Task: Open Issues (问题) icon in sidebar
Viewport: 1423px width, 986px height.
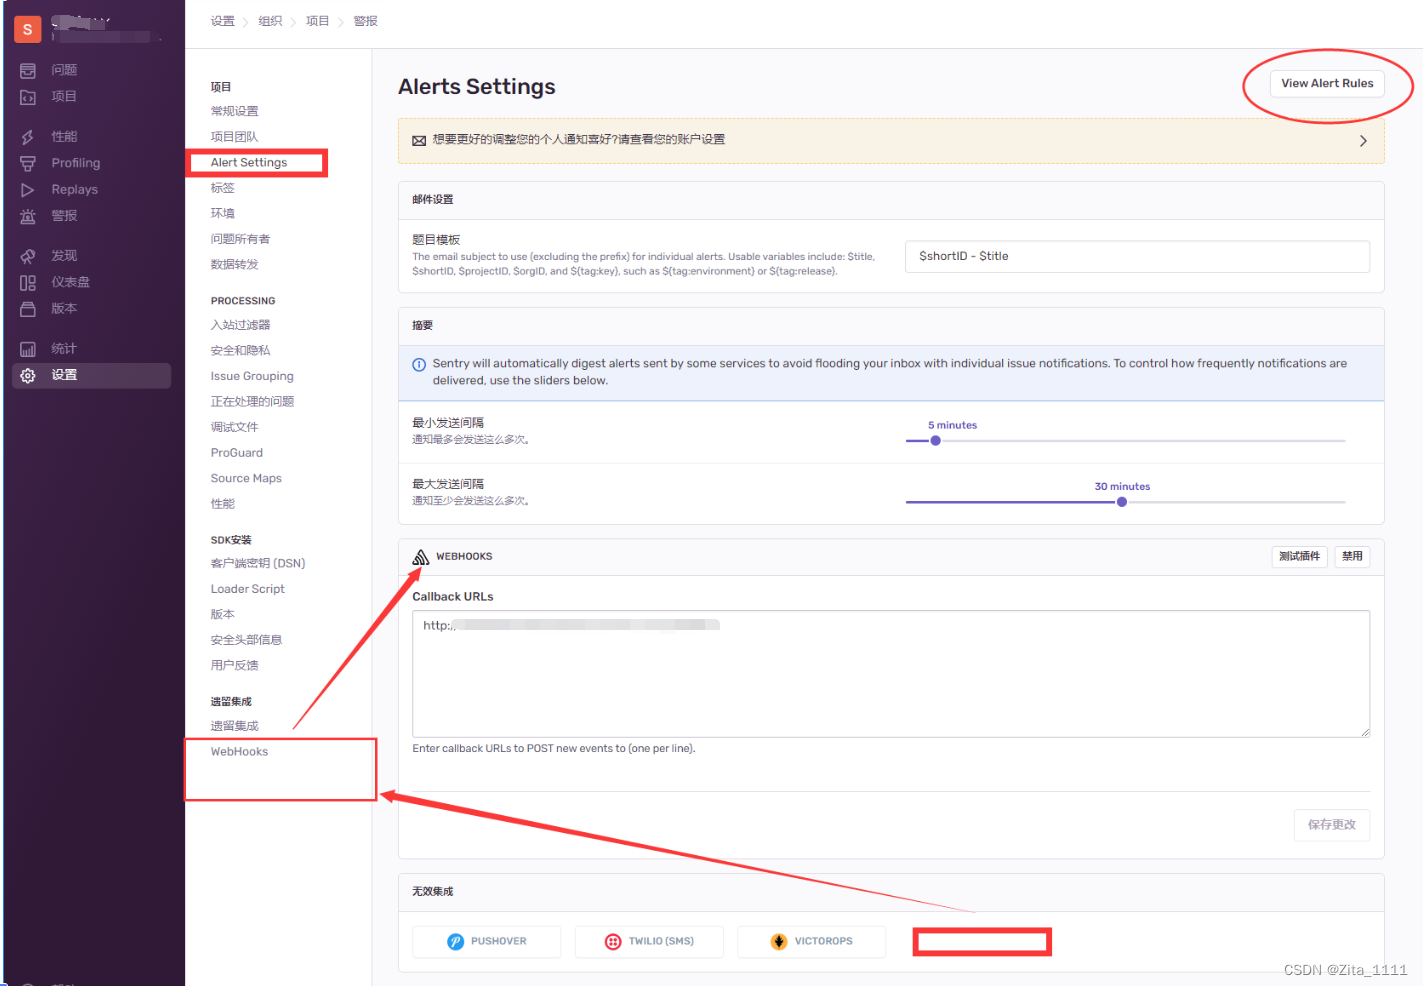Action: 28,70
